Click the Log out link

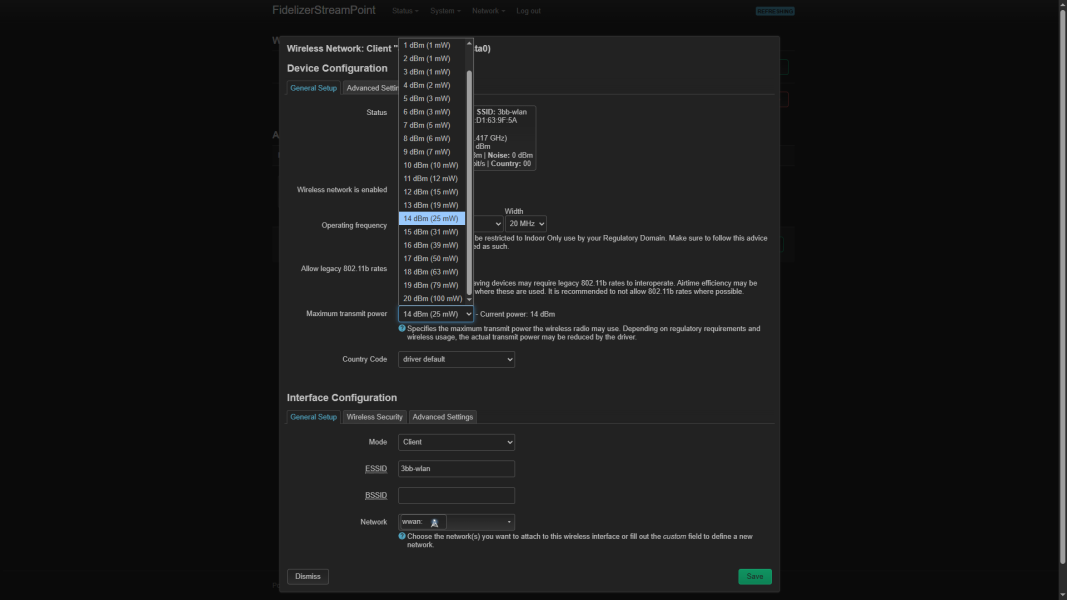pyautogui.click(x=528, y=11)
